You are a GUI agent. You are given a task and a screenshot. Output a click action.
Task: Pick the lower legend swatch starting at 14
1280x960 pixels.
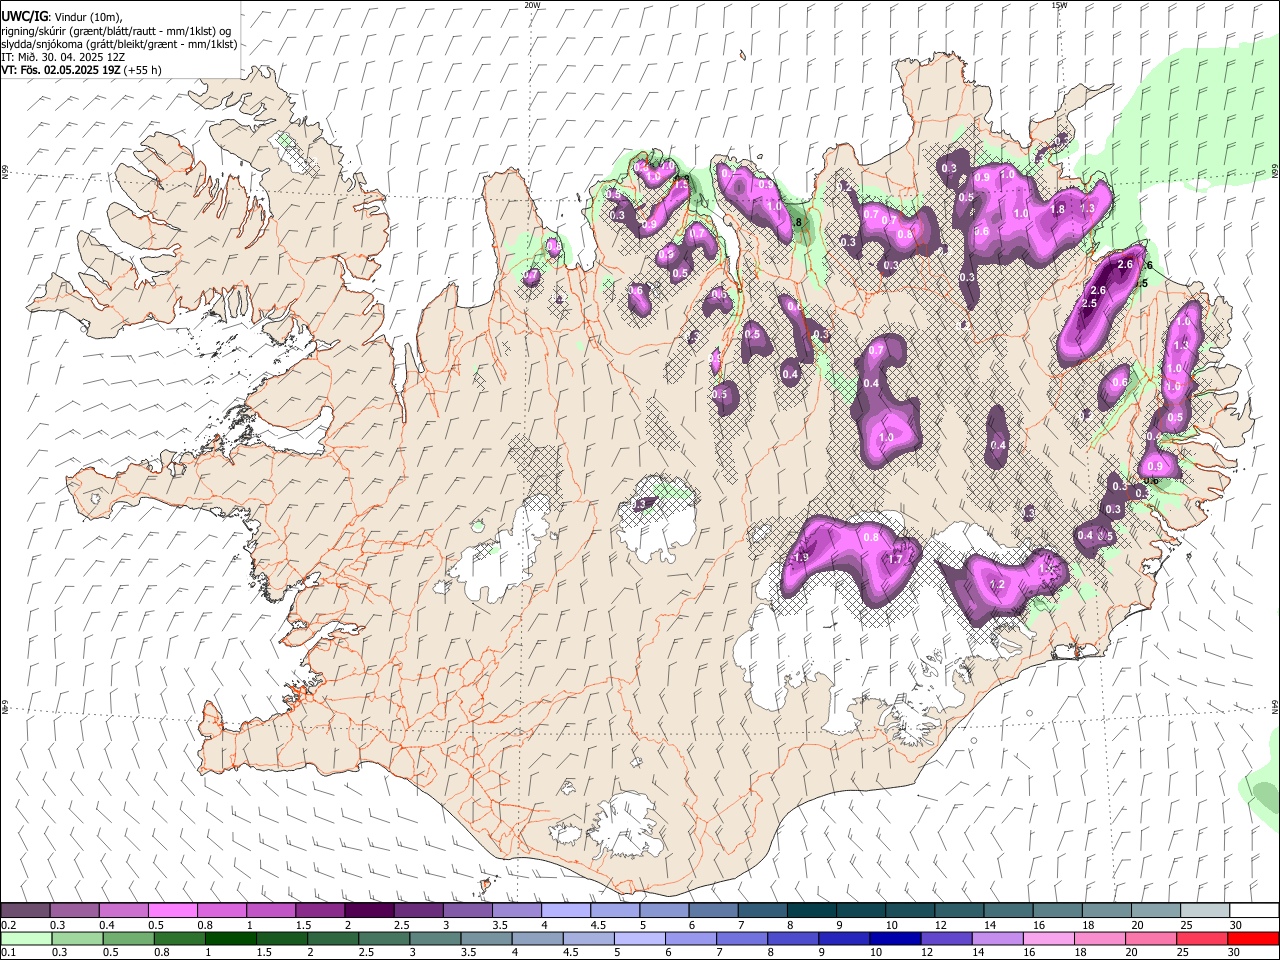tap(997, 938)
